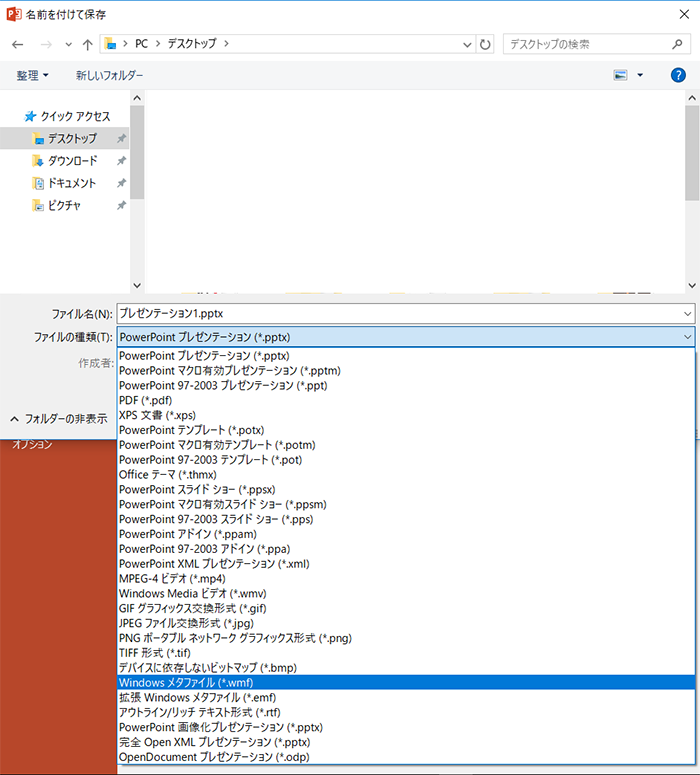Screen dimensions: 700x775
Task: Choose PowerPoint プレゼンテーション (*.pptx) at the list top
Action: [x=406, y=356]
